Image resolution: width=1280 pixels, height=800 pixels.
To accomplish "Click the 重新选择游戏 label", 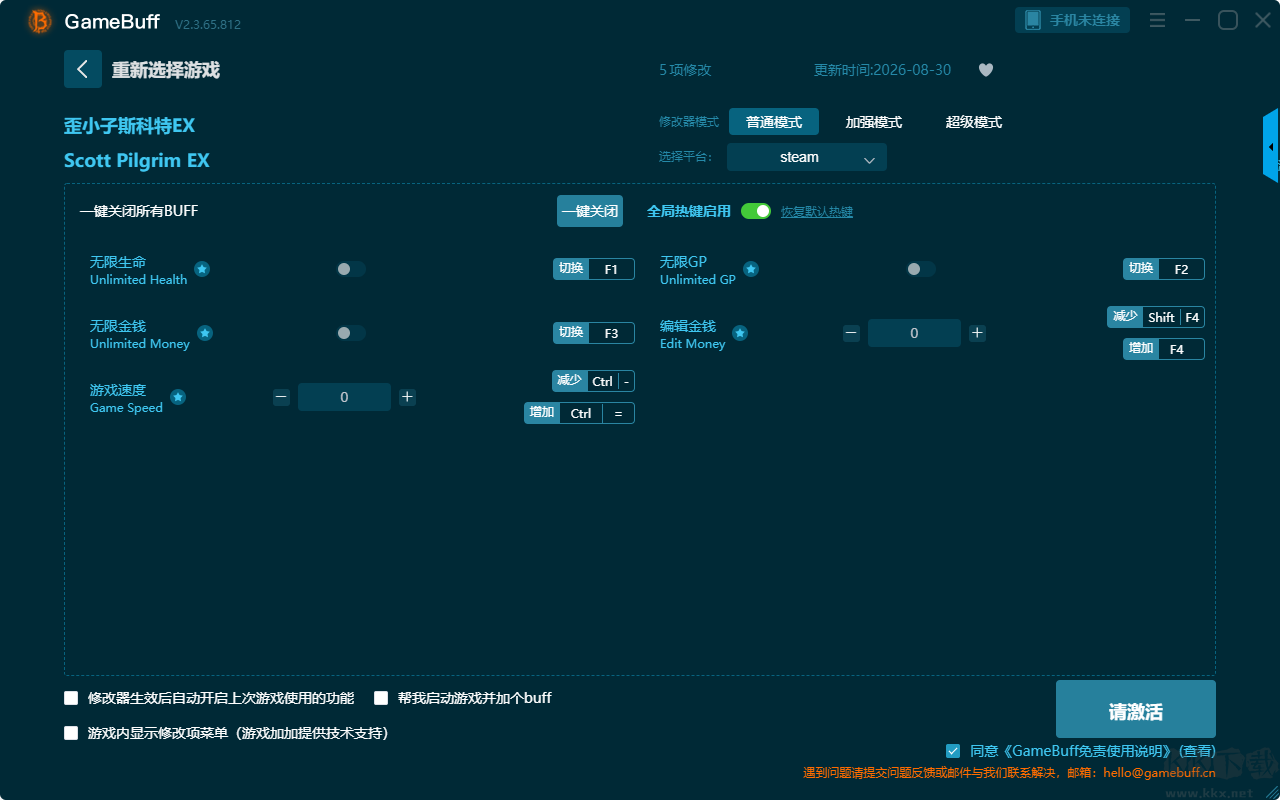I will (165, 70).
